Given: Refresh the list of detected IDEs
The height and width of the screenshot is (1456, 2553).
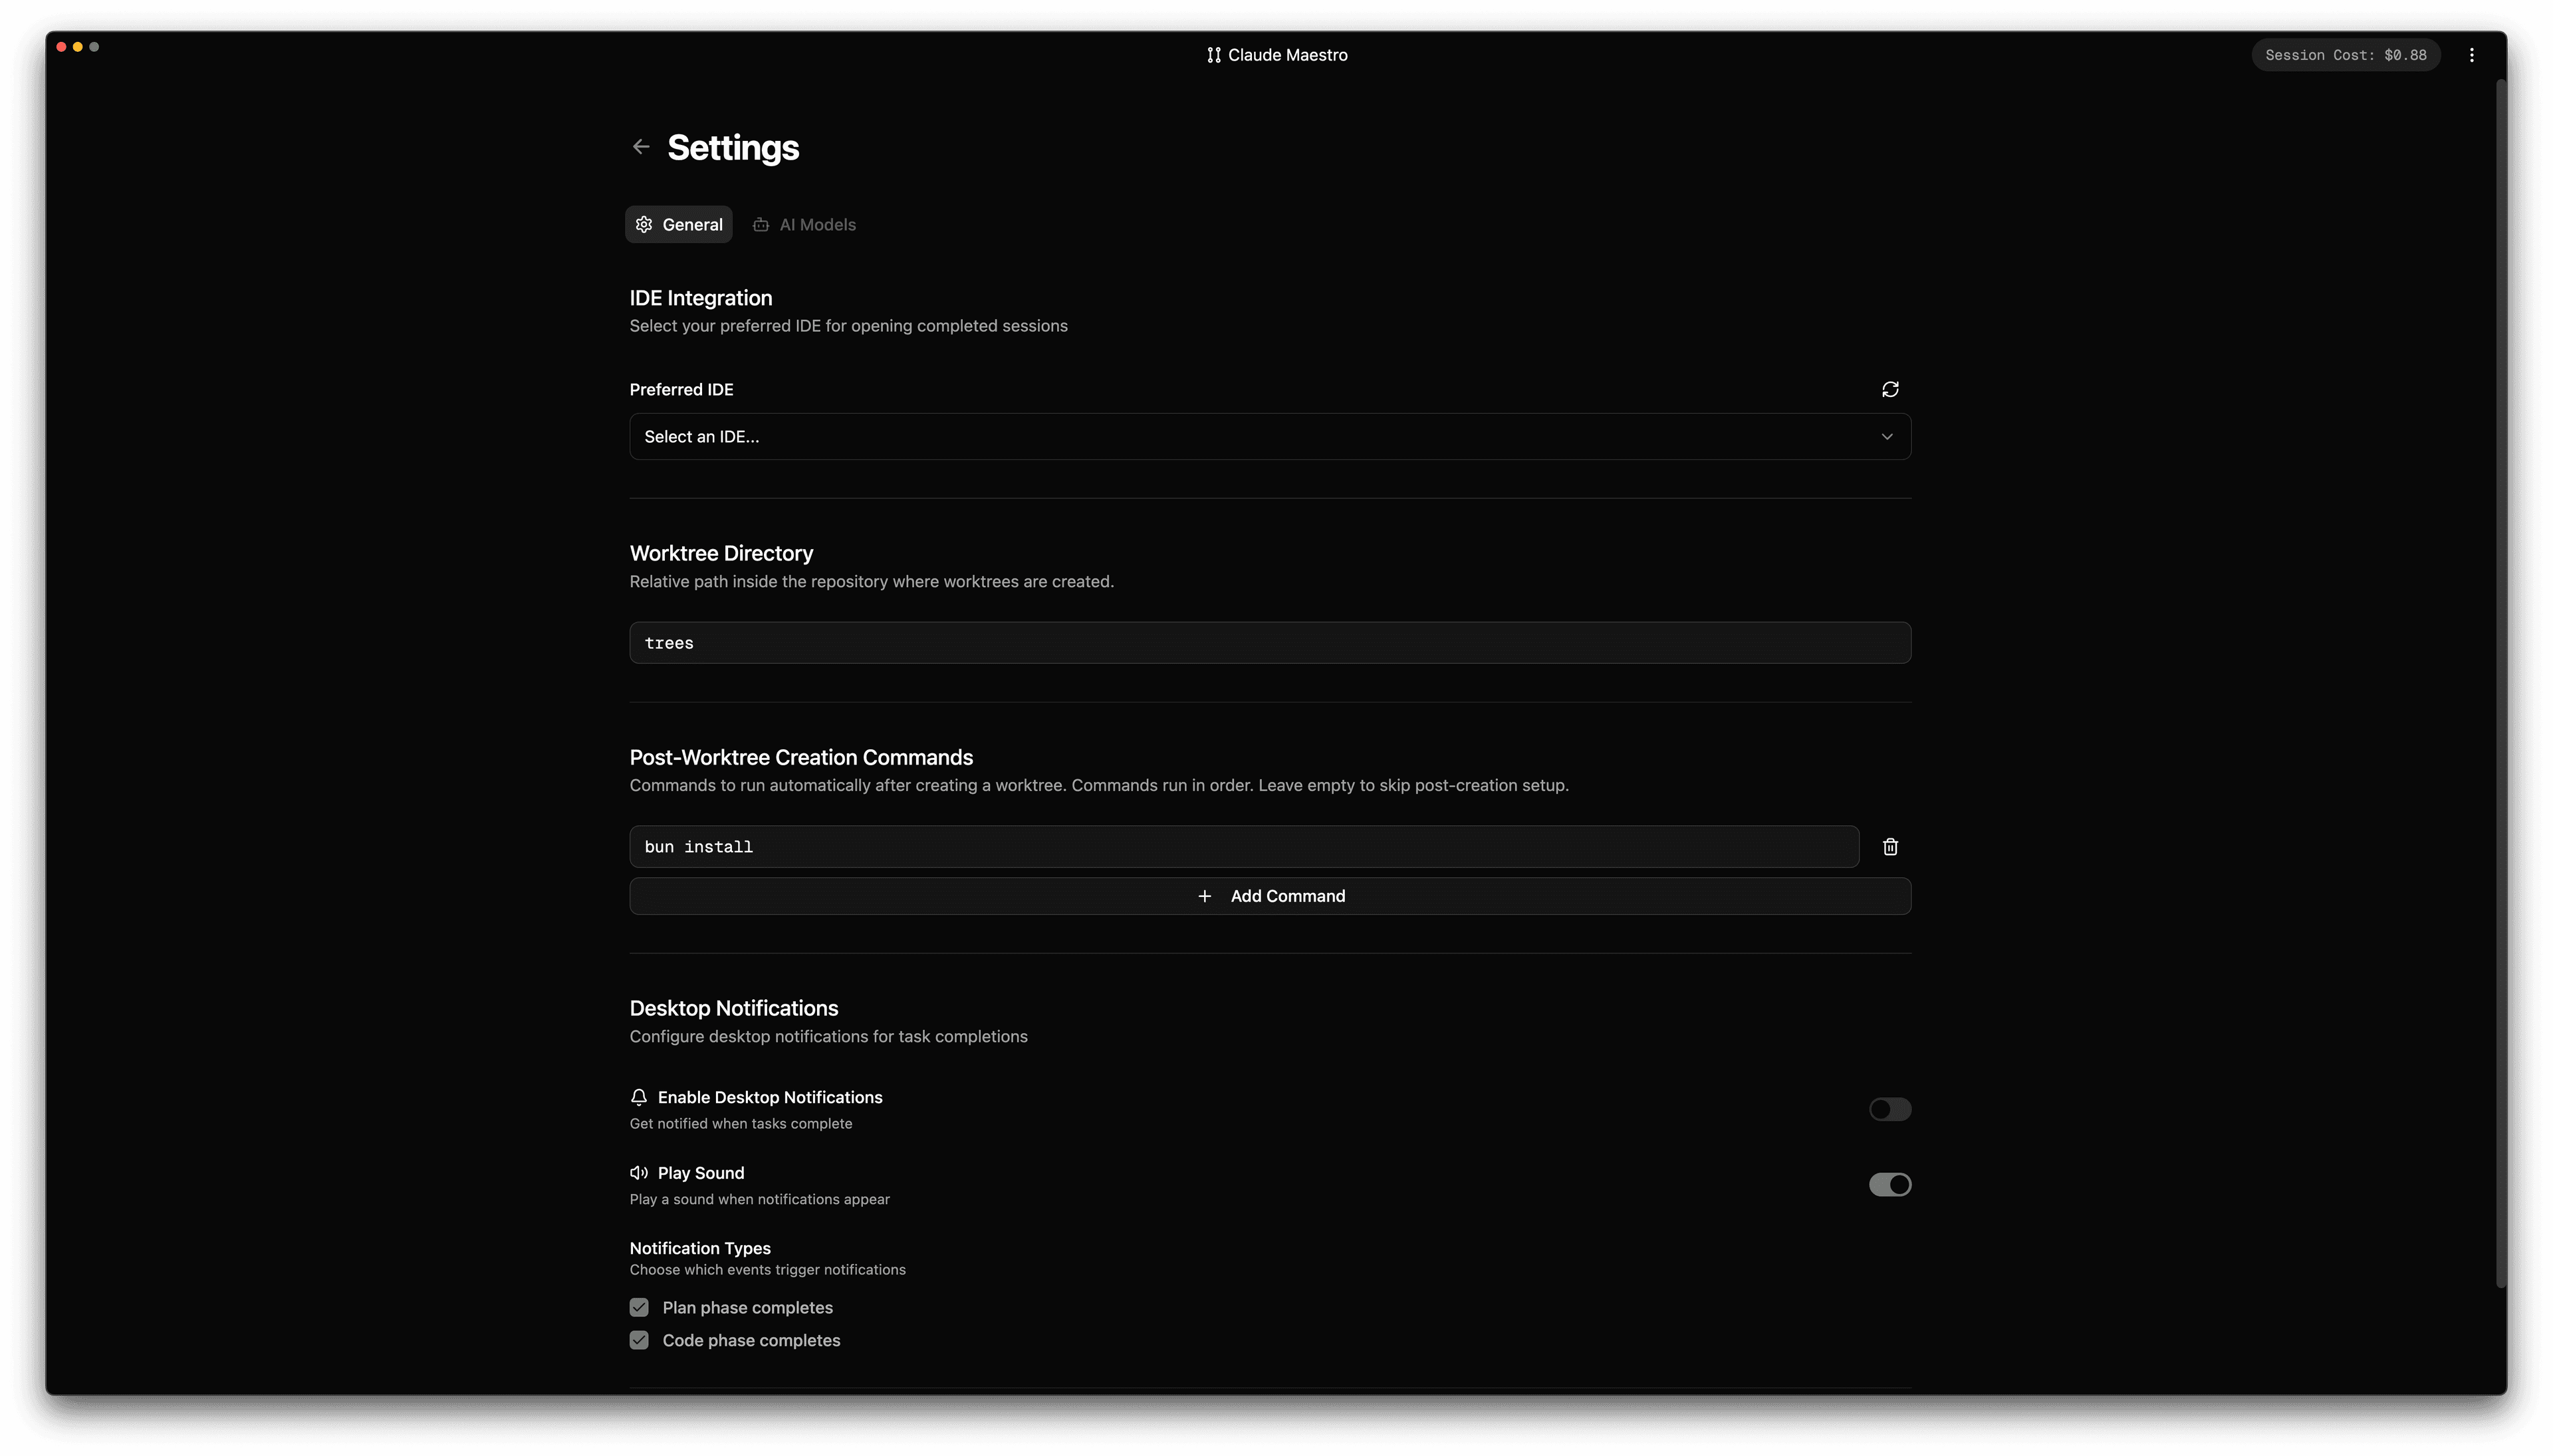Looking at the screenshot, I should 1890,389.
